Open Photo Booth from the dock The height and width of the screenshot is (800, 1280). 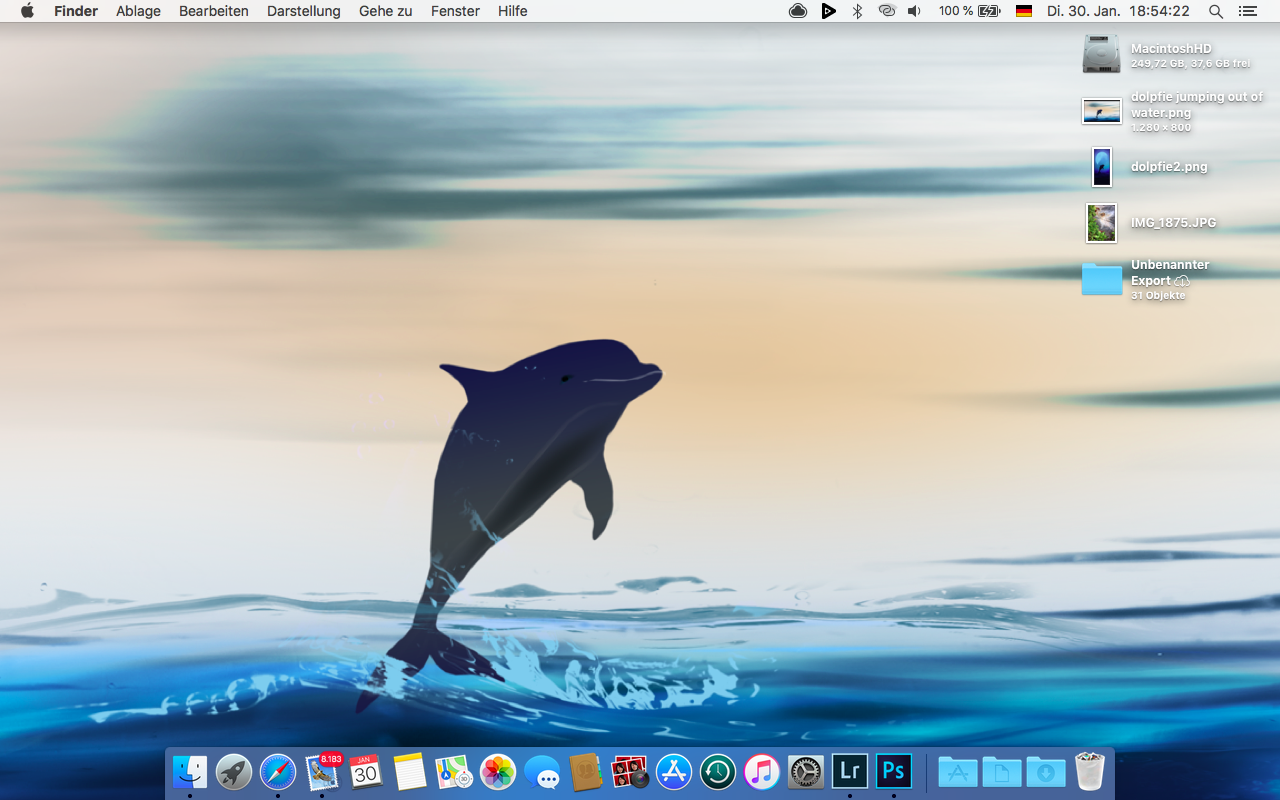pos(630,772)
